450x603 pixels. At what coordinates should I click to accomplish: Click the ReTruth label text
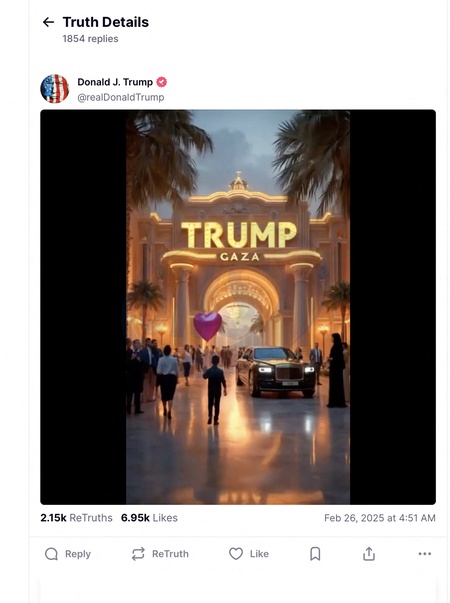170,554
